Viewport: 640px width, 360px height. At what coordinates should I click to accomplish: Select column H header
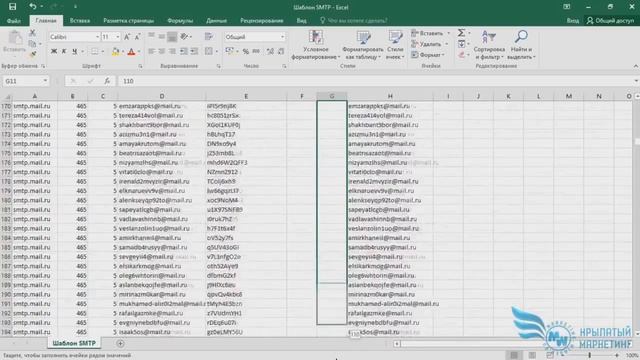click(x=390, y=96)
